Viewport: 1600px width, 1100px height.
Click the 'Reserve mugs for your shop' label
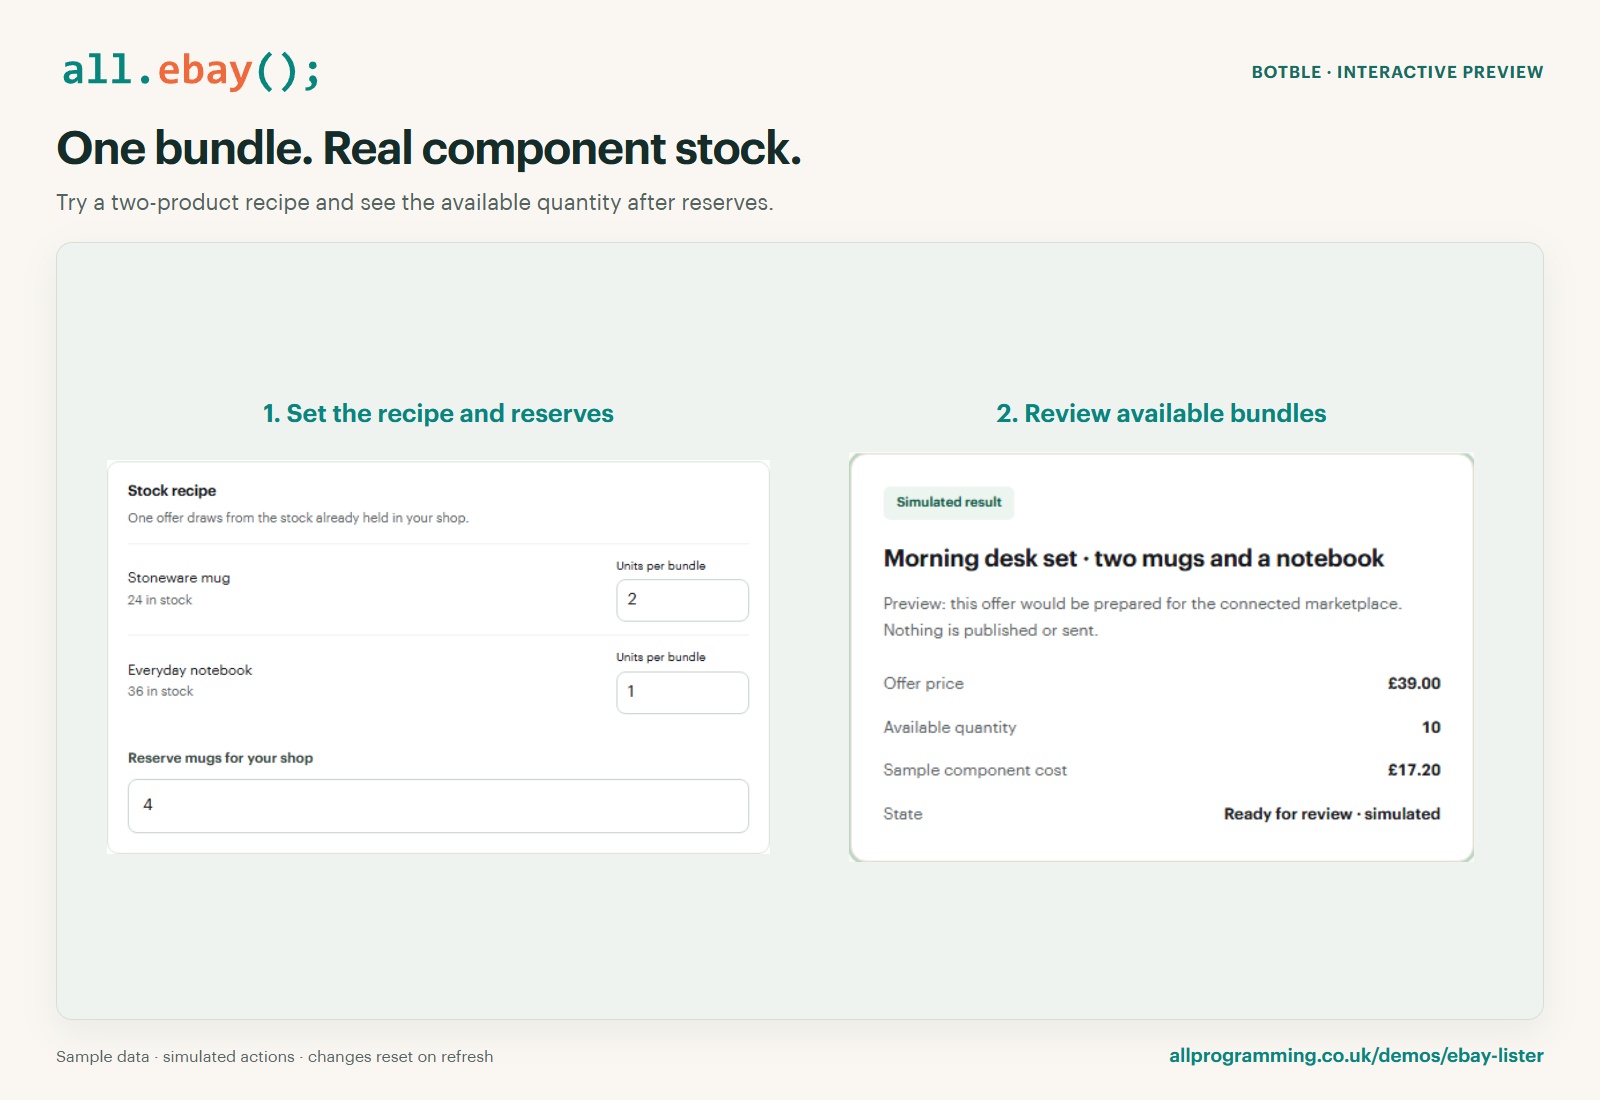220,758
